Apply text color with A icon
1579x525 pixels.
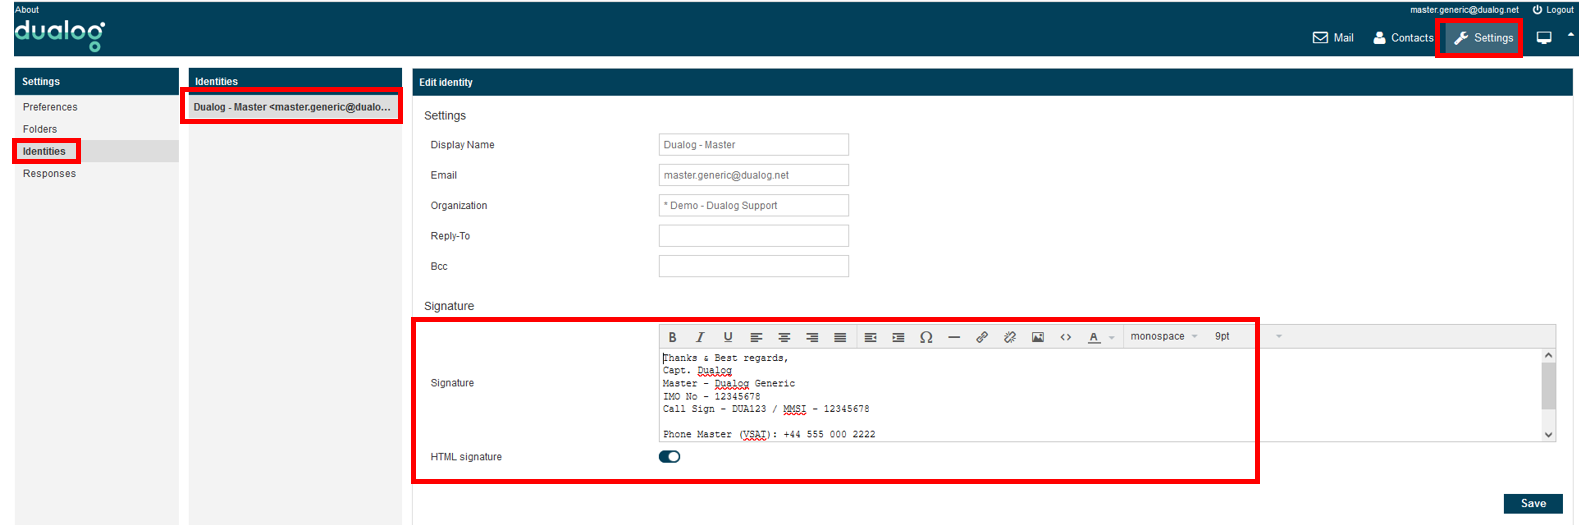pyautogui.click(x=1094, y=337)
